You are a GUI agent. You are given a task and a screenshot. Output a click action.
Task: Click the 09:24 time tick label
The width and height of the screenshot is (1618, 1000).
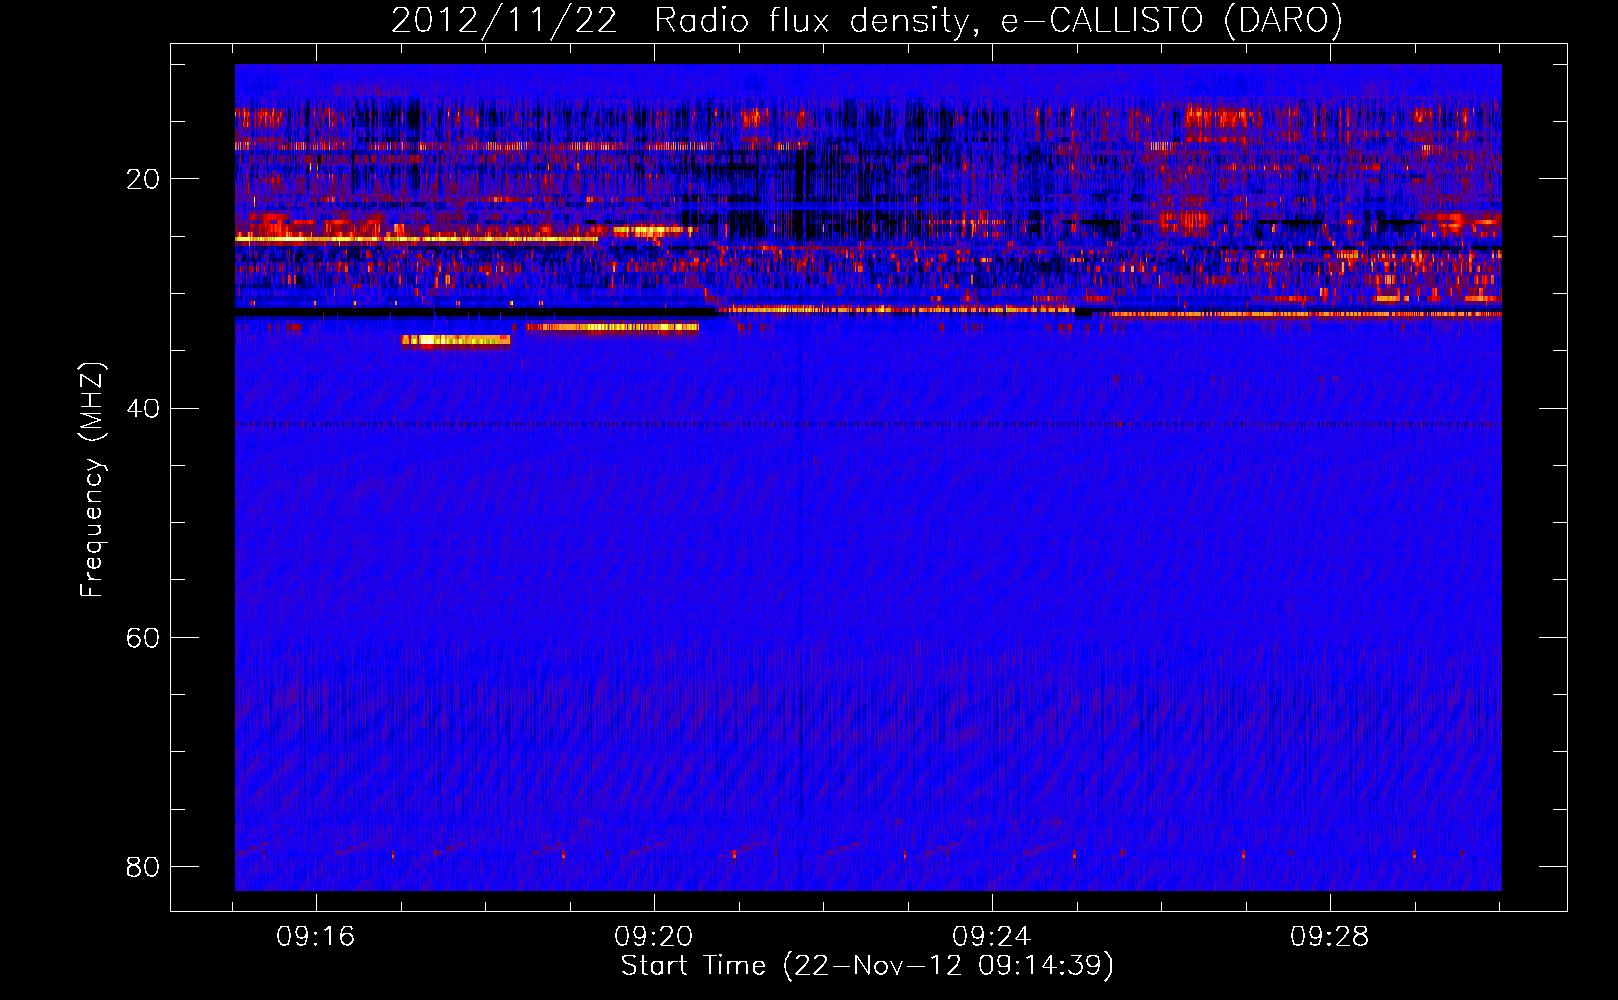tap(992, 937)
